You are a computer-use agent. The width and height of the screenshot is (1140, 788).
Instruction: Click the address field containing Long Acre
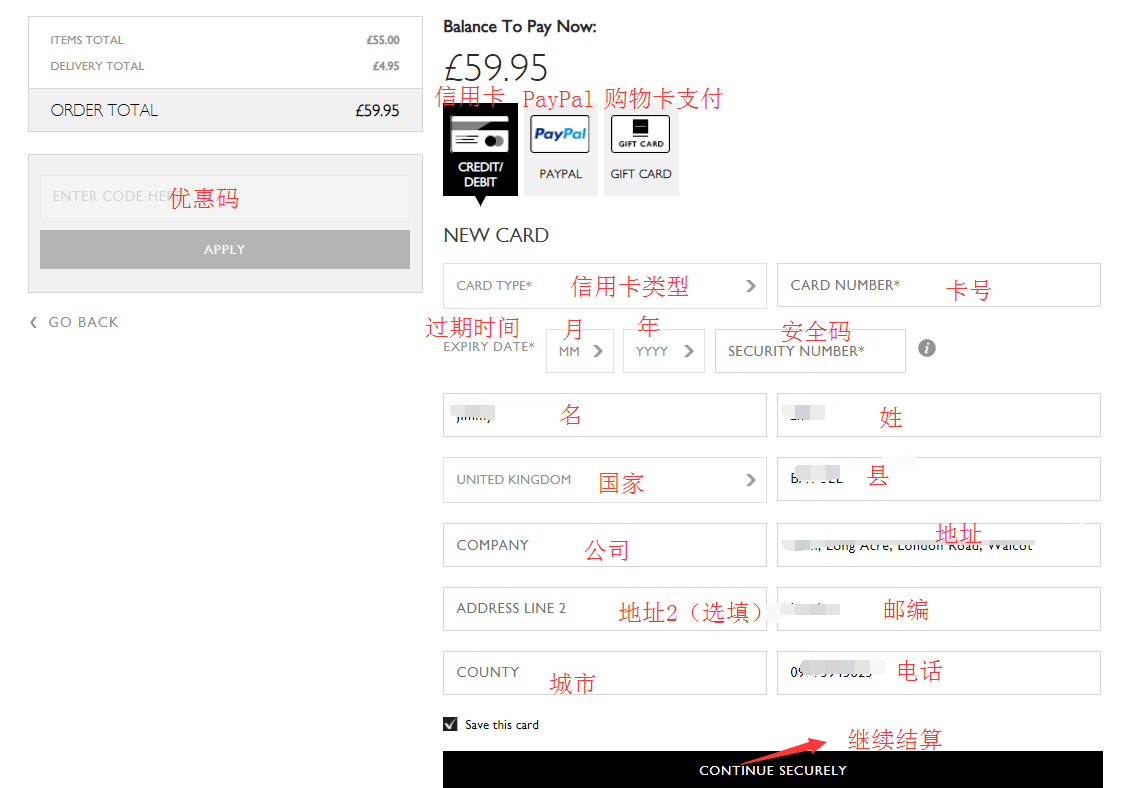click(938, 545)
